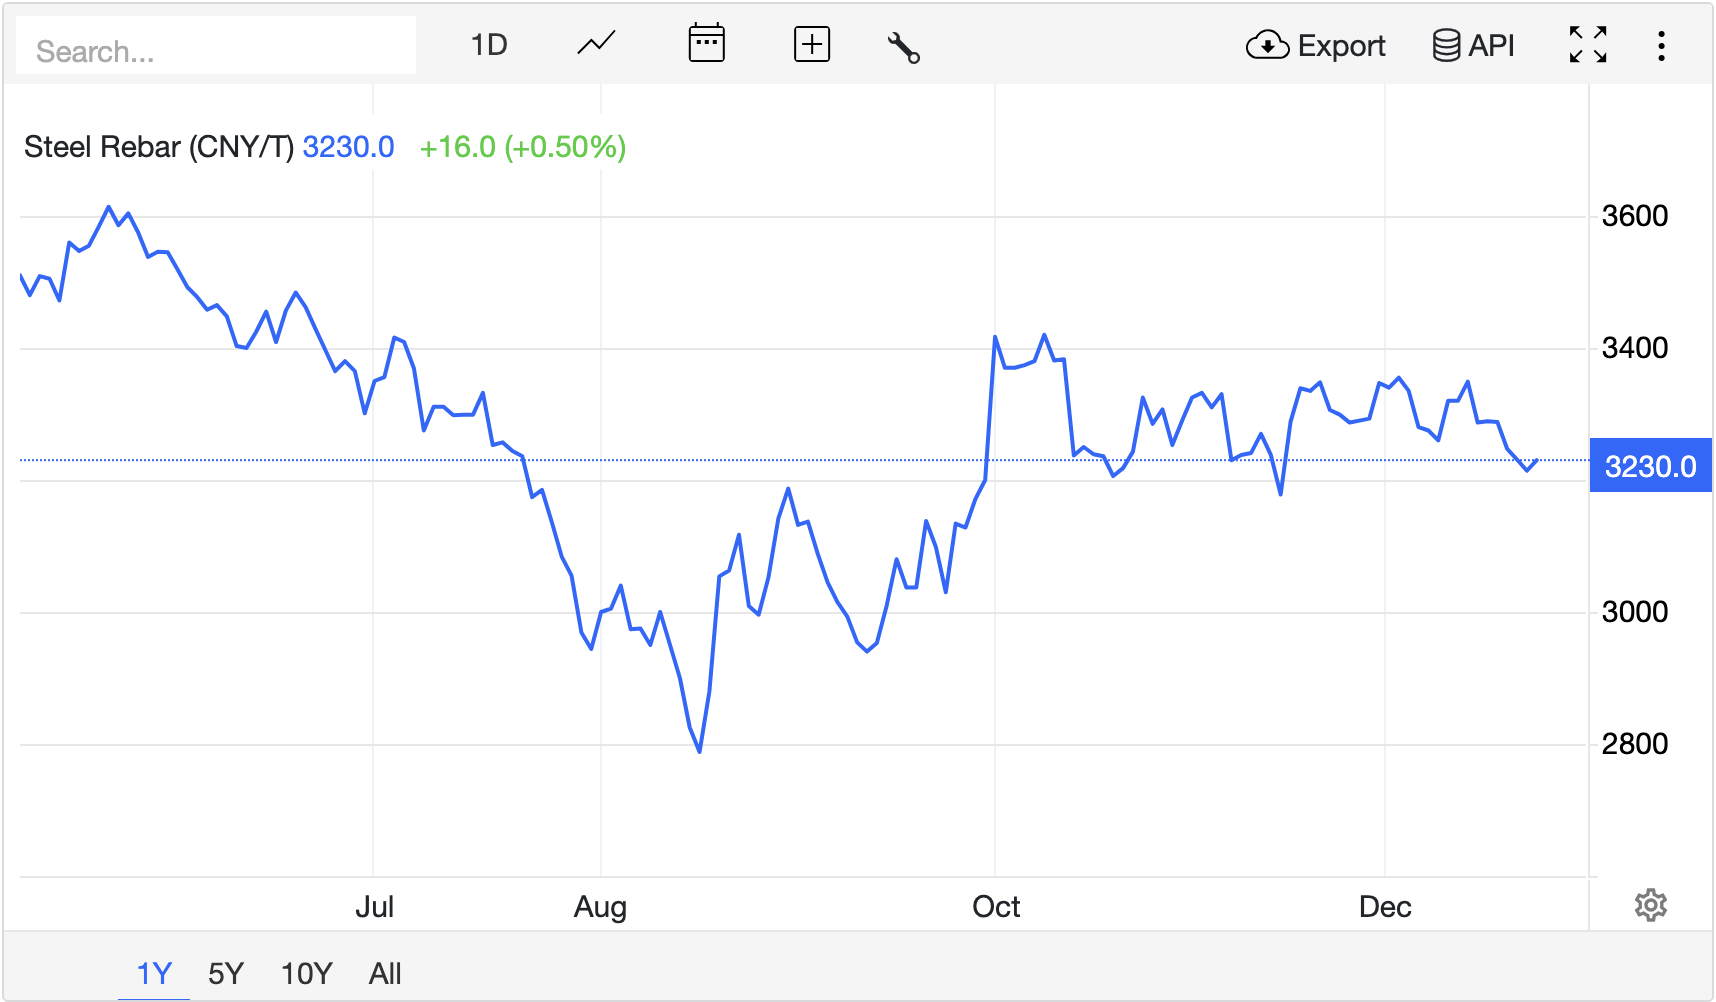The height and width of the screenshot is (1002, 1716).
Task: Switch to the 5Y time range
Action: [226, 973]
